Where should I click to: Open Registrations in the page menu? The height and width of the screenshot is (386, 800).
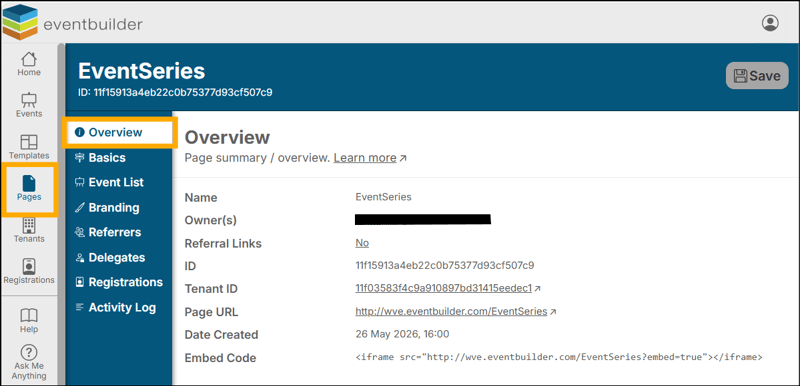tap(119, 282)
